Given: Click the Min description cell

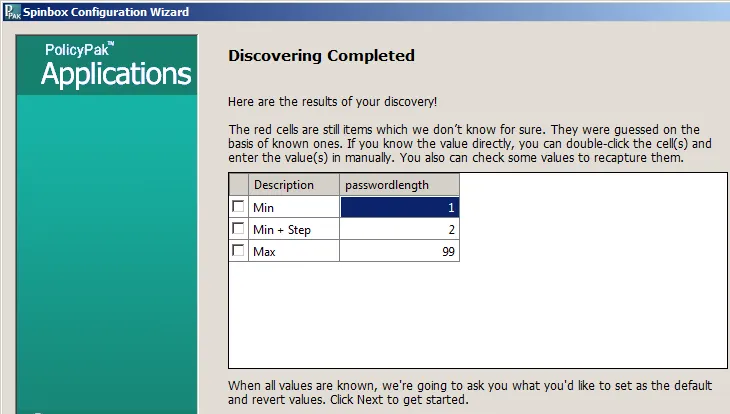Looking at the screenshot, I should [x=294, y=207].
